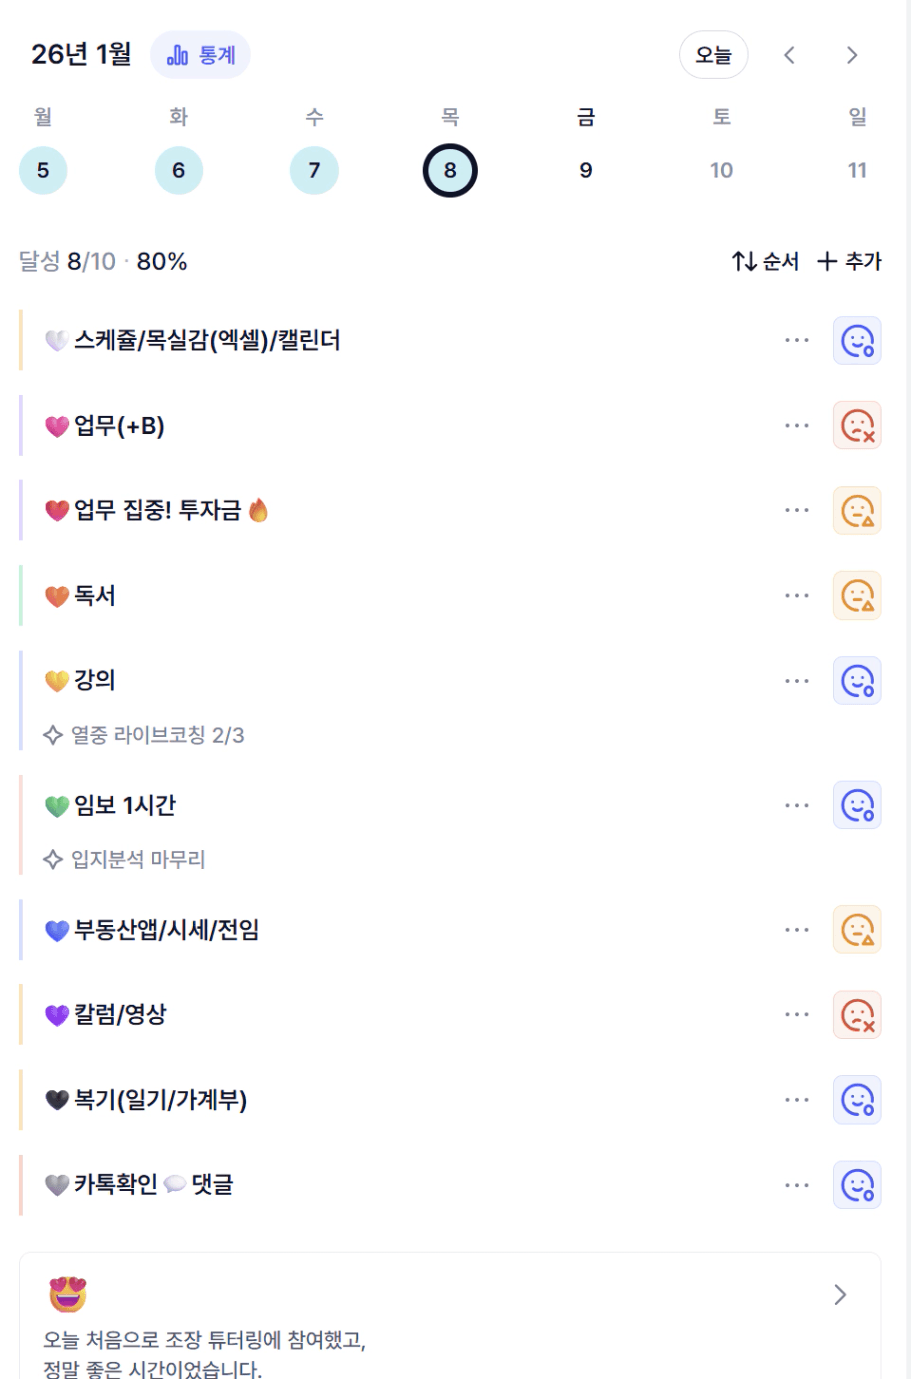Expand the diary note with right chevron
The image size is (911, 1379).
[840, 1295]
